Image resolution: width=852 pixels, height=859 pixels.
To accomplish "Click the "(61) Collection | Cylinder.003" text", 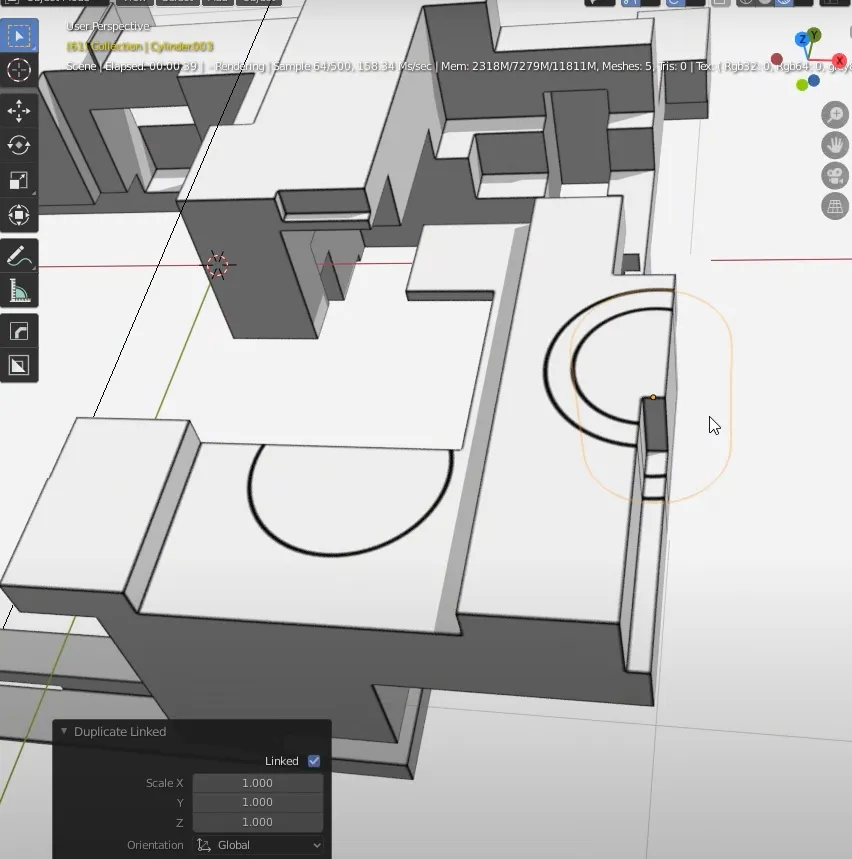I will [x=140, y=47].
